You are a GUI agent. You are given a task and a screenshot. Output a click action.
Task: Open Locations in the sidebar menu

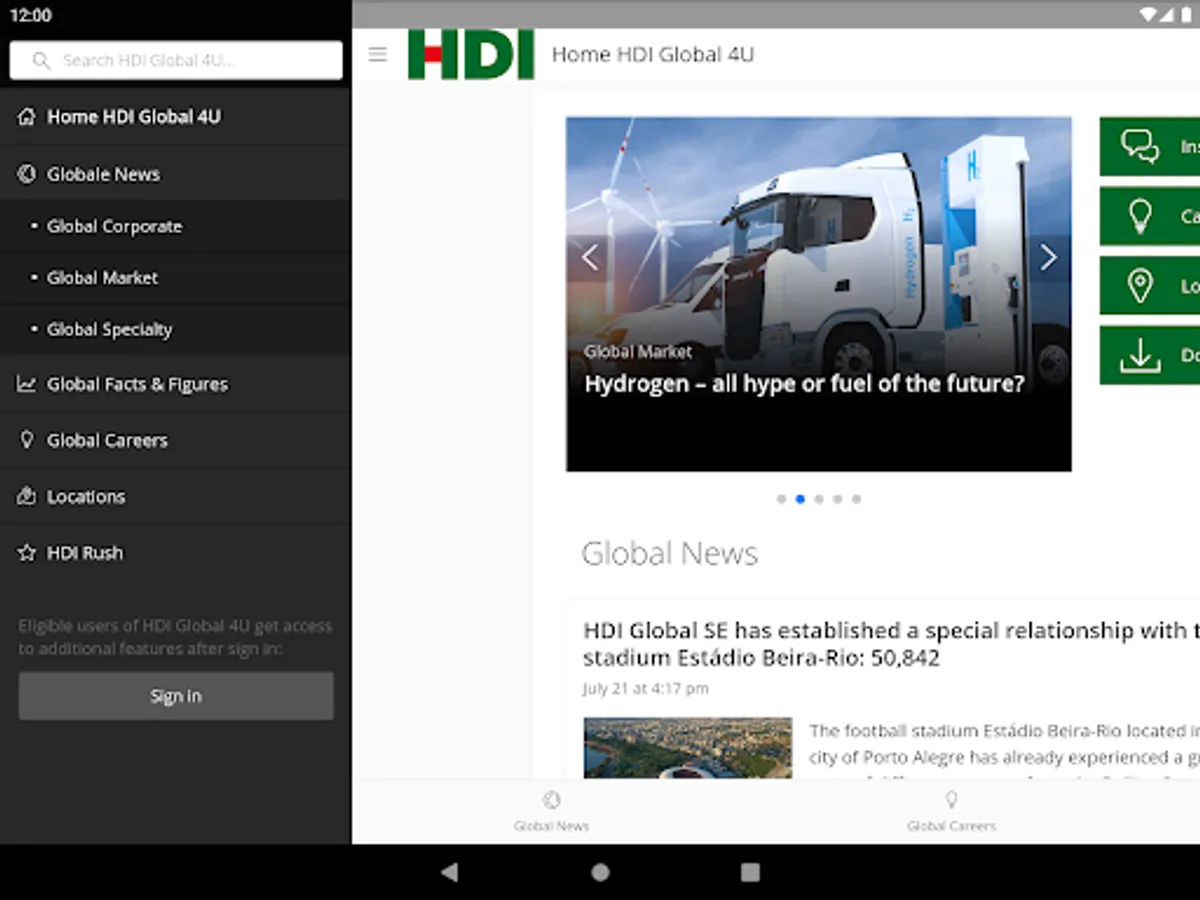pos(175,497)
